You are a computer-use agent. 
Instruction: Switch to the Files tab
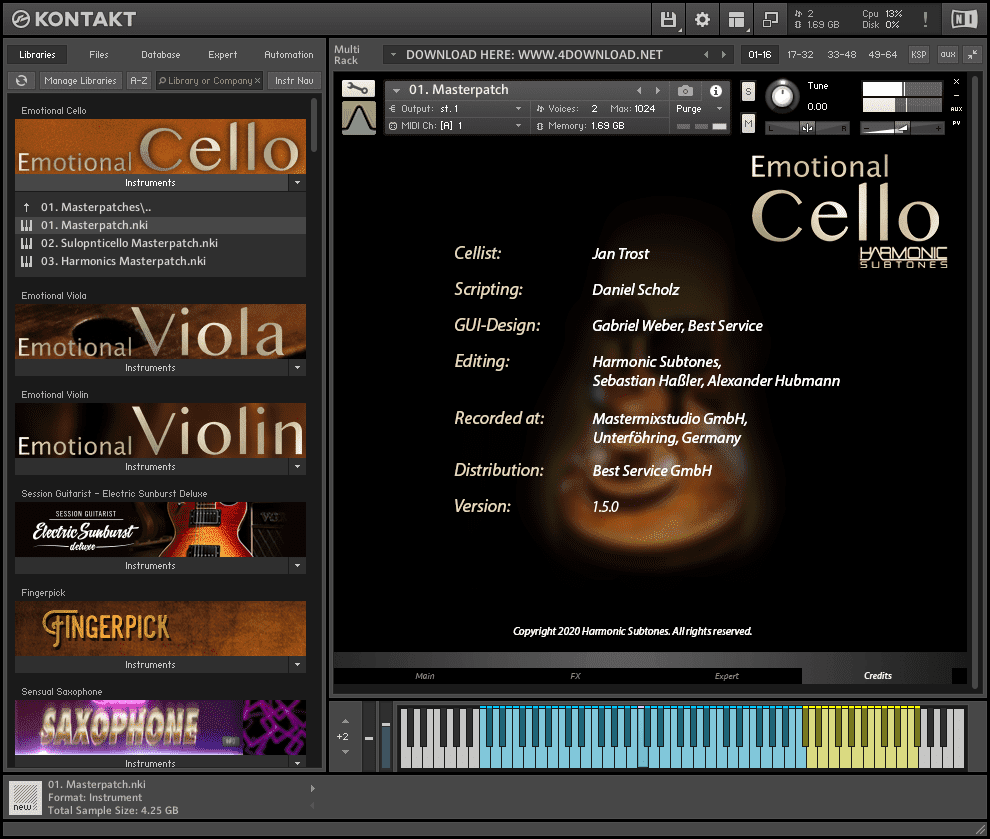[98, 54]
